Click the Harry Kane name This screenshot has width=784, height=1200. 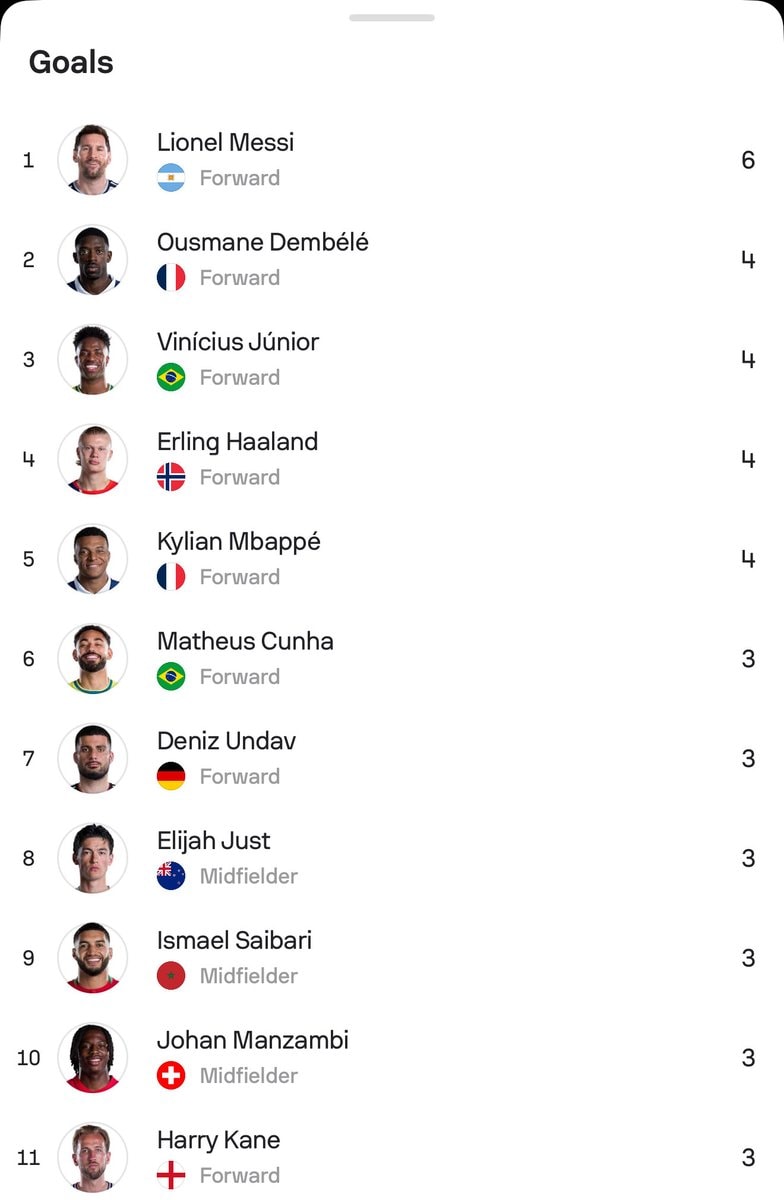218,1140
